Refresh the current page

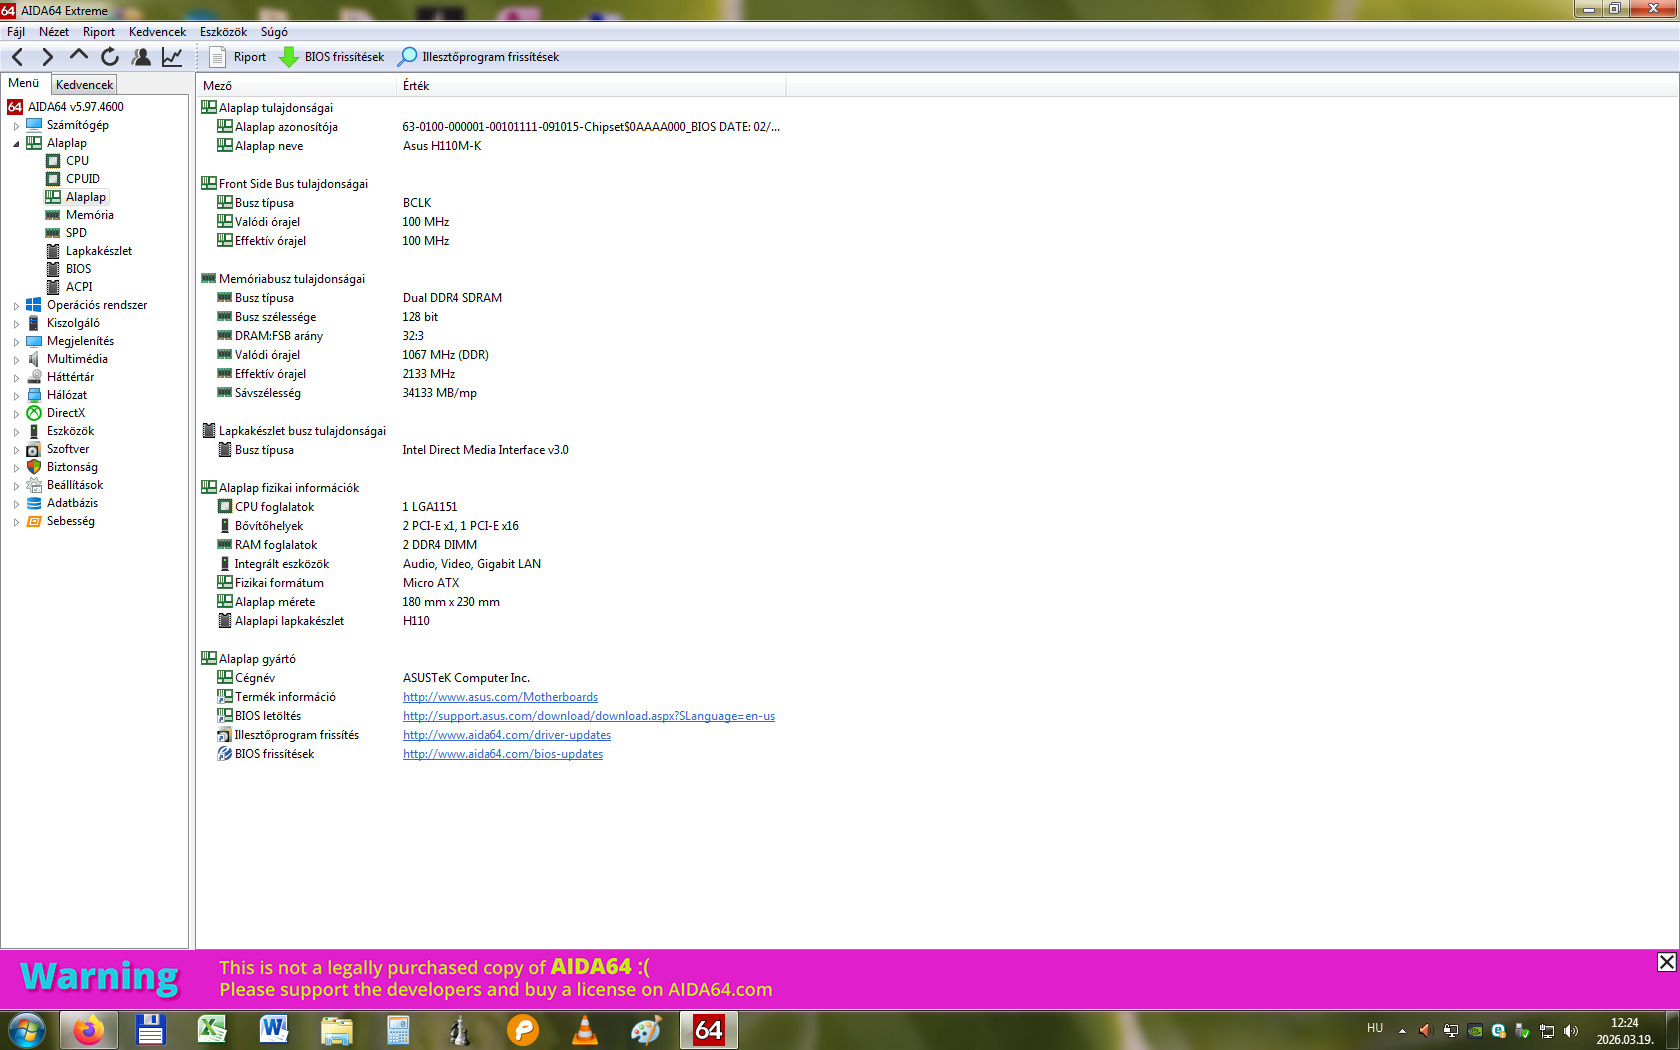pos(110,57)
